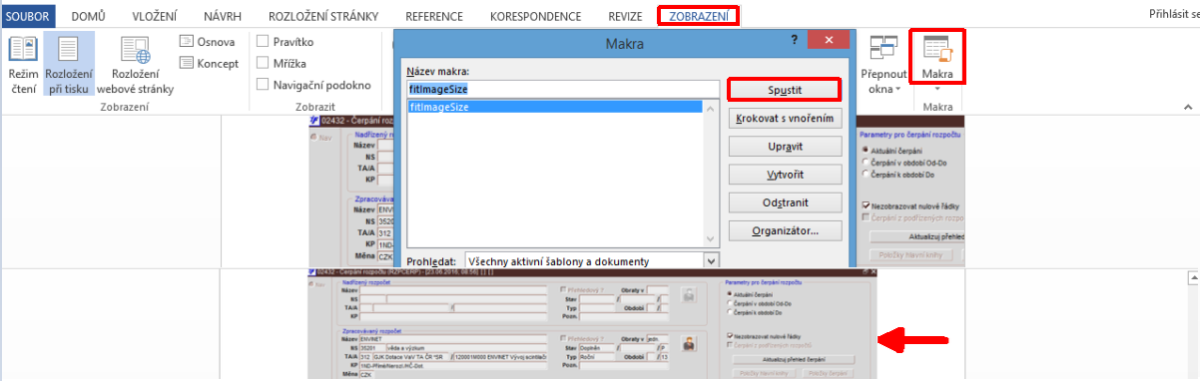Click Upravit to edit macro
The width and height of the screenshot is (1200, 381).
click(x=784, y=146)
